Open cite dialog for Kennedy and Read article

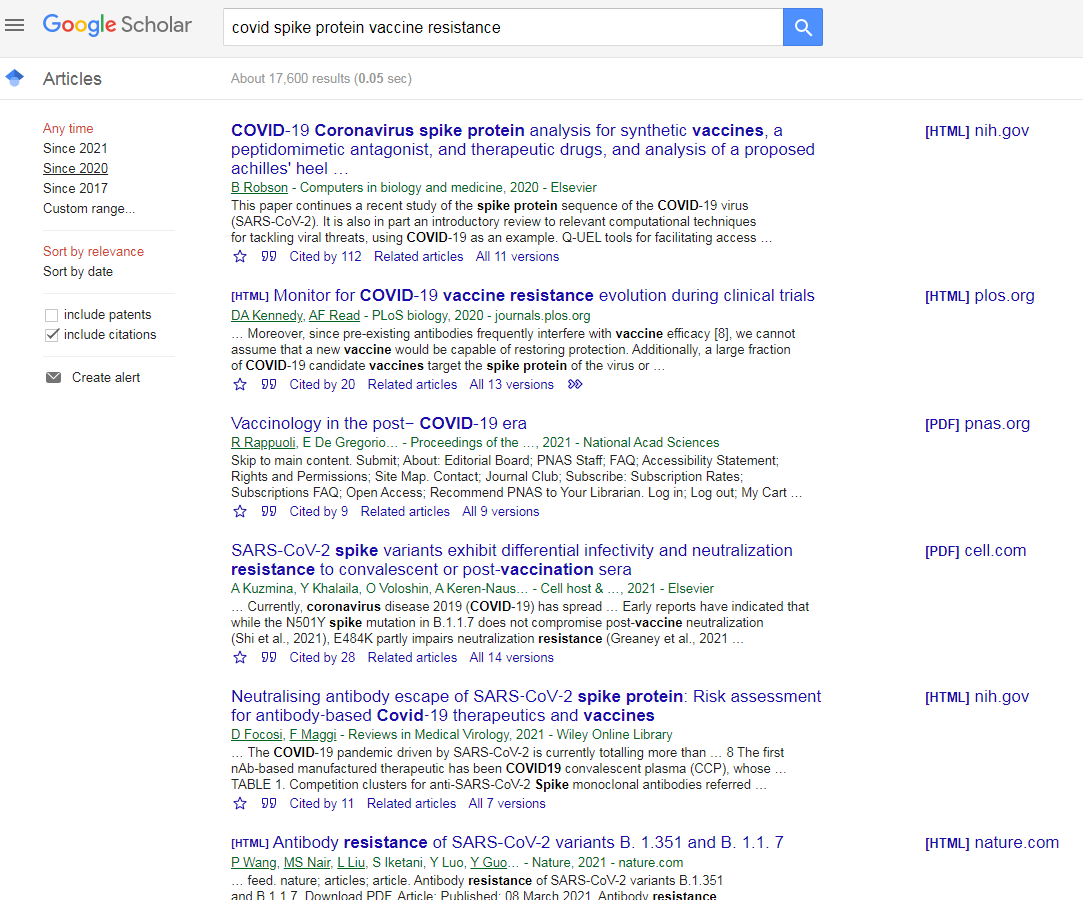(x=269, y=385)
